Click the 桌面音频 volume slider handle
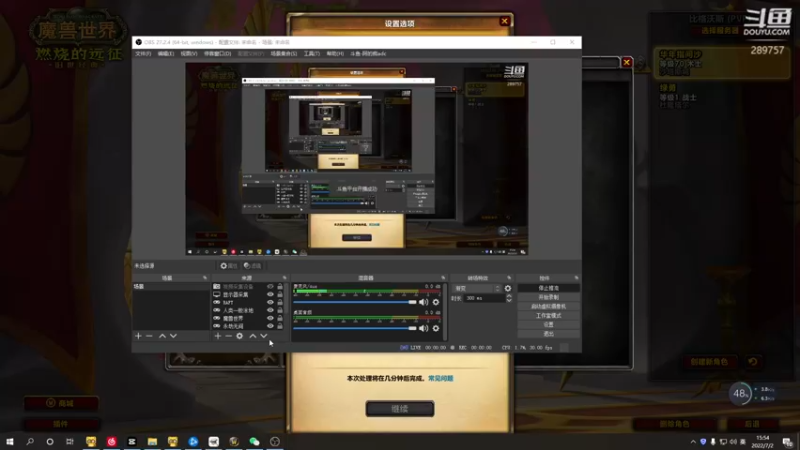Viewport: 800px width, 450px height. click(x=412, y=328)
